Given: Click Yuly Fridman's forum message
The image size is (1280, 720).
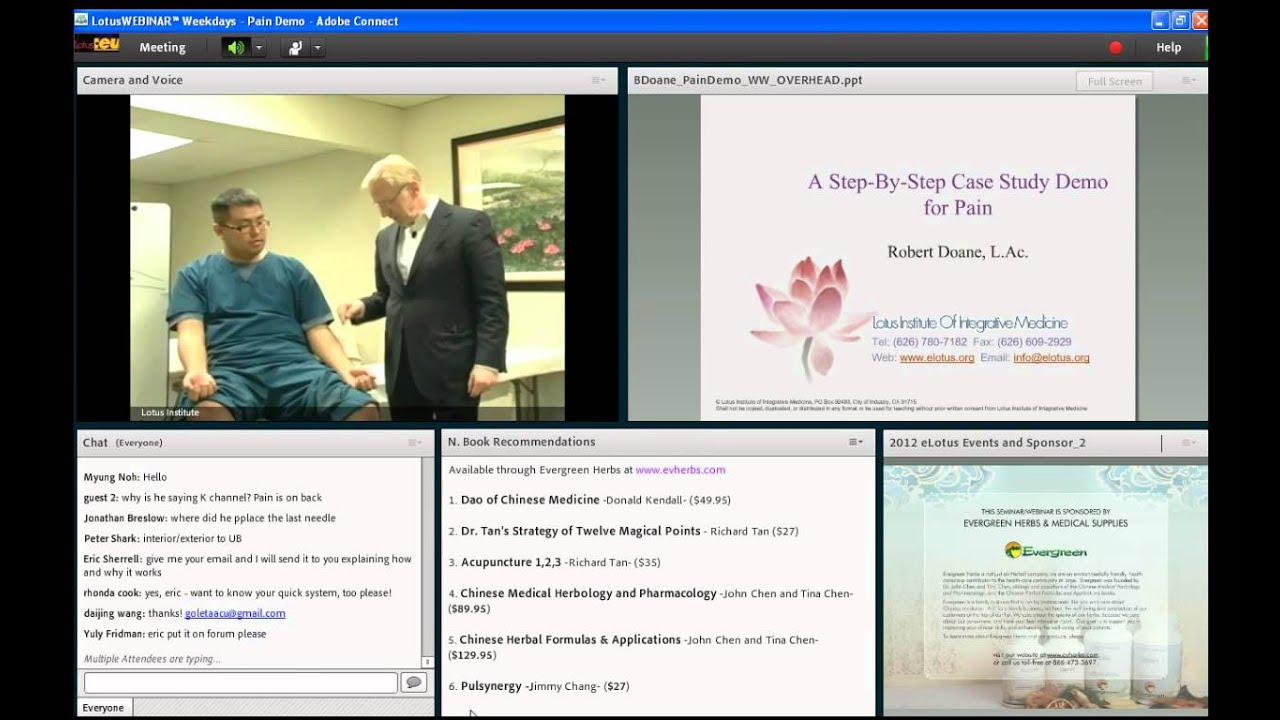Looking at the screenshot, I should click(175, 633).
